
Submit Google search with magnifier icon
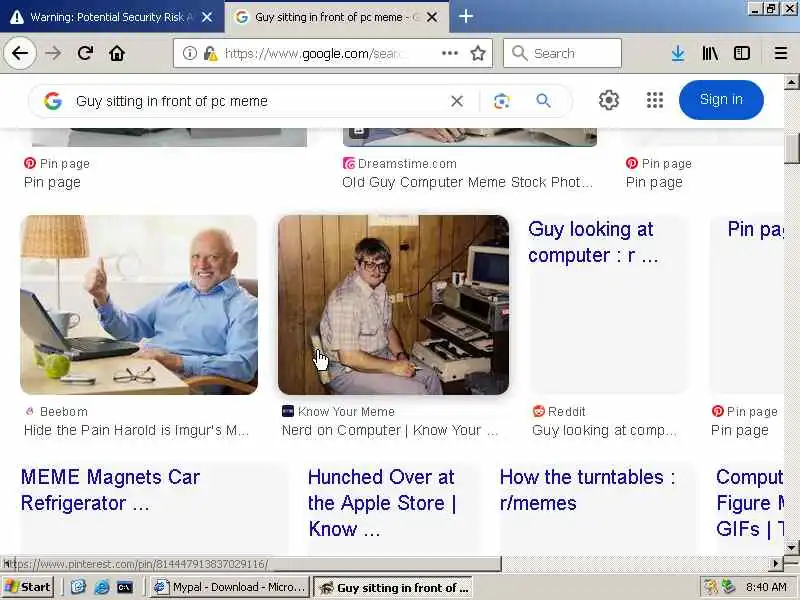[543, 101]
